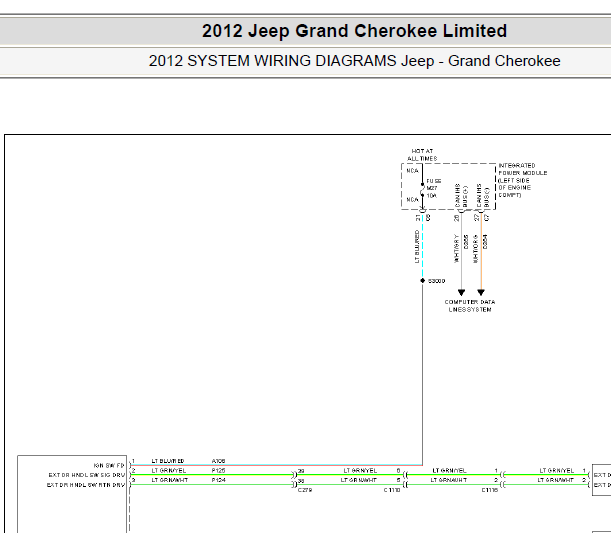The width and height of the screenshot is (611, 533).
Task: Click the 'EXT DR HNDL SW RTN DRV' label
Action: click(x=86, y=485)
